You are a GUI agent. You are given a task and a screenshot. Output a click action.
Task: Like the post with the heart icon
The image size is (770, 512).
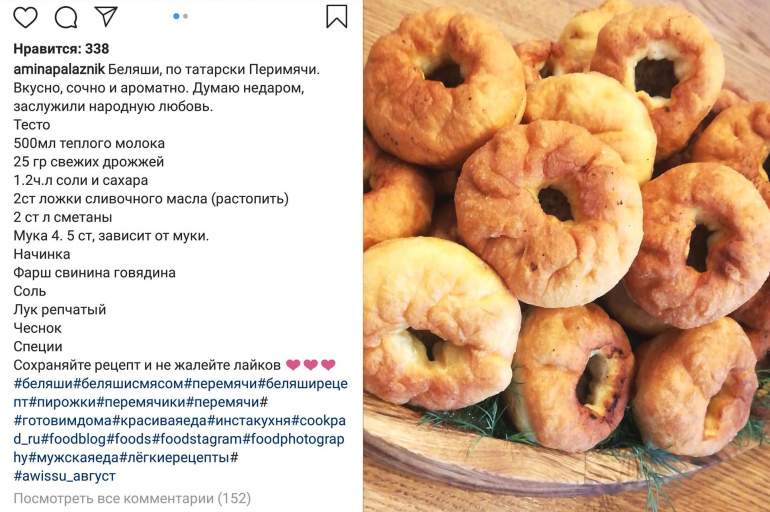click(25, 17)
